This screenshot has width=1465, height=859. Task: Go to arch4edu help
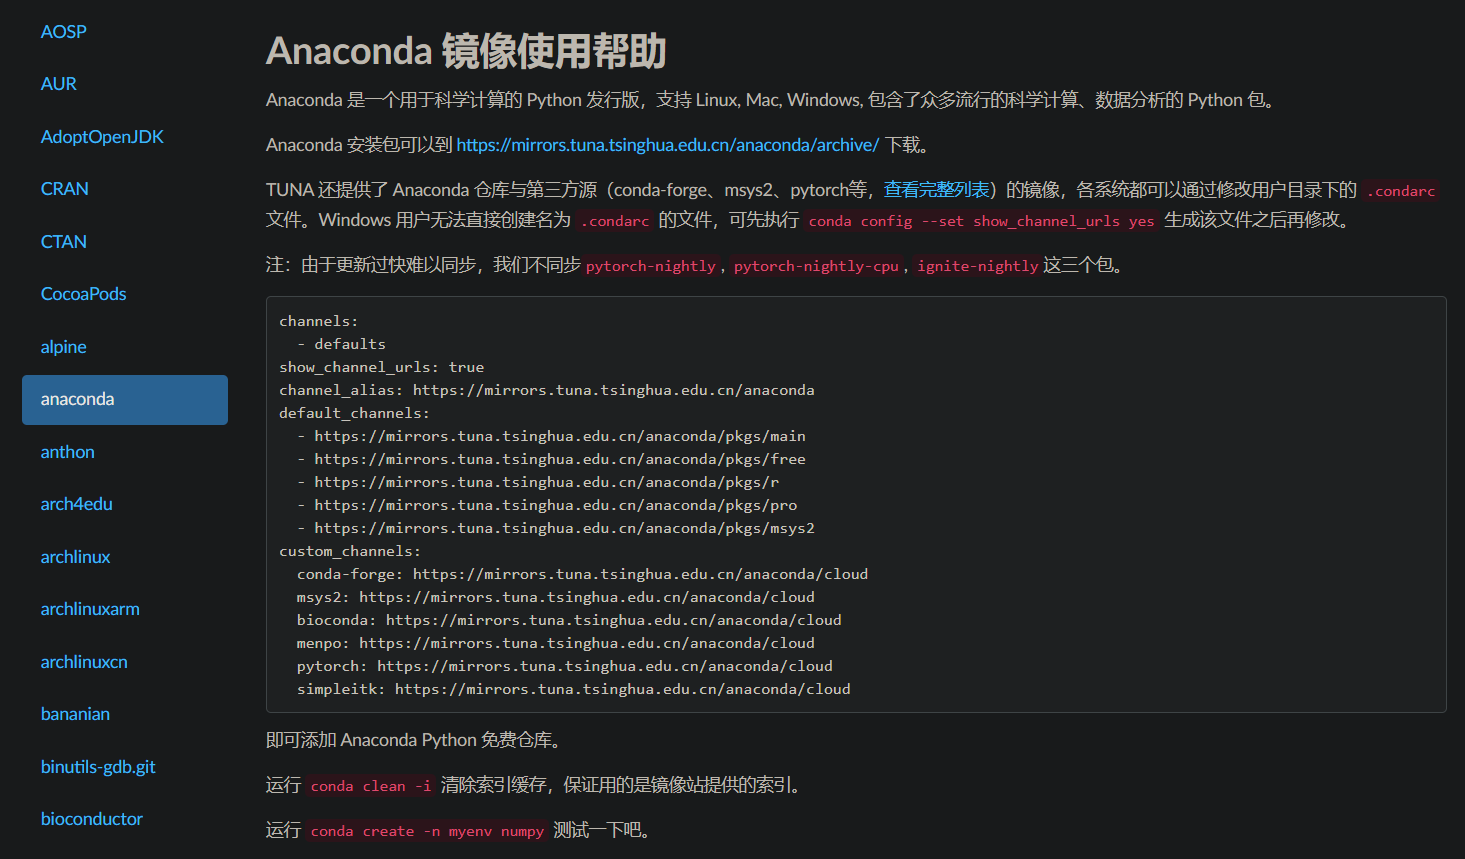pos(76,504)
